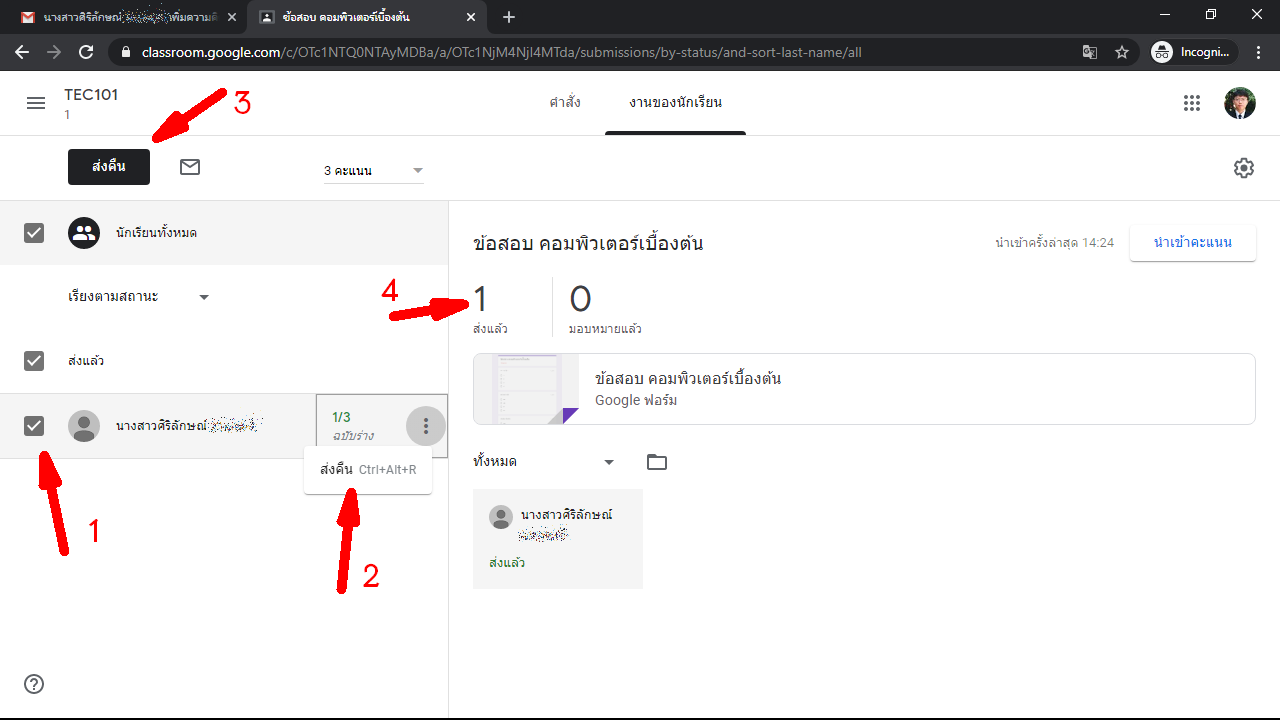The image size is (1280, 720).
Task: Open the main hamburger menu
Action: [36, 103]
